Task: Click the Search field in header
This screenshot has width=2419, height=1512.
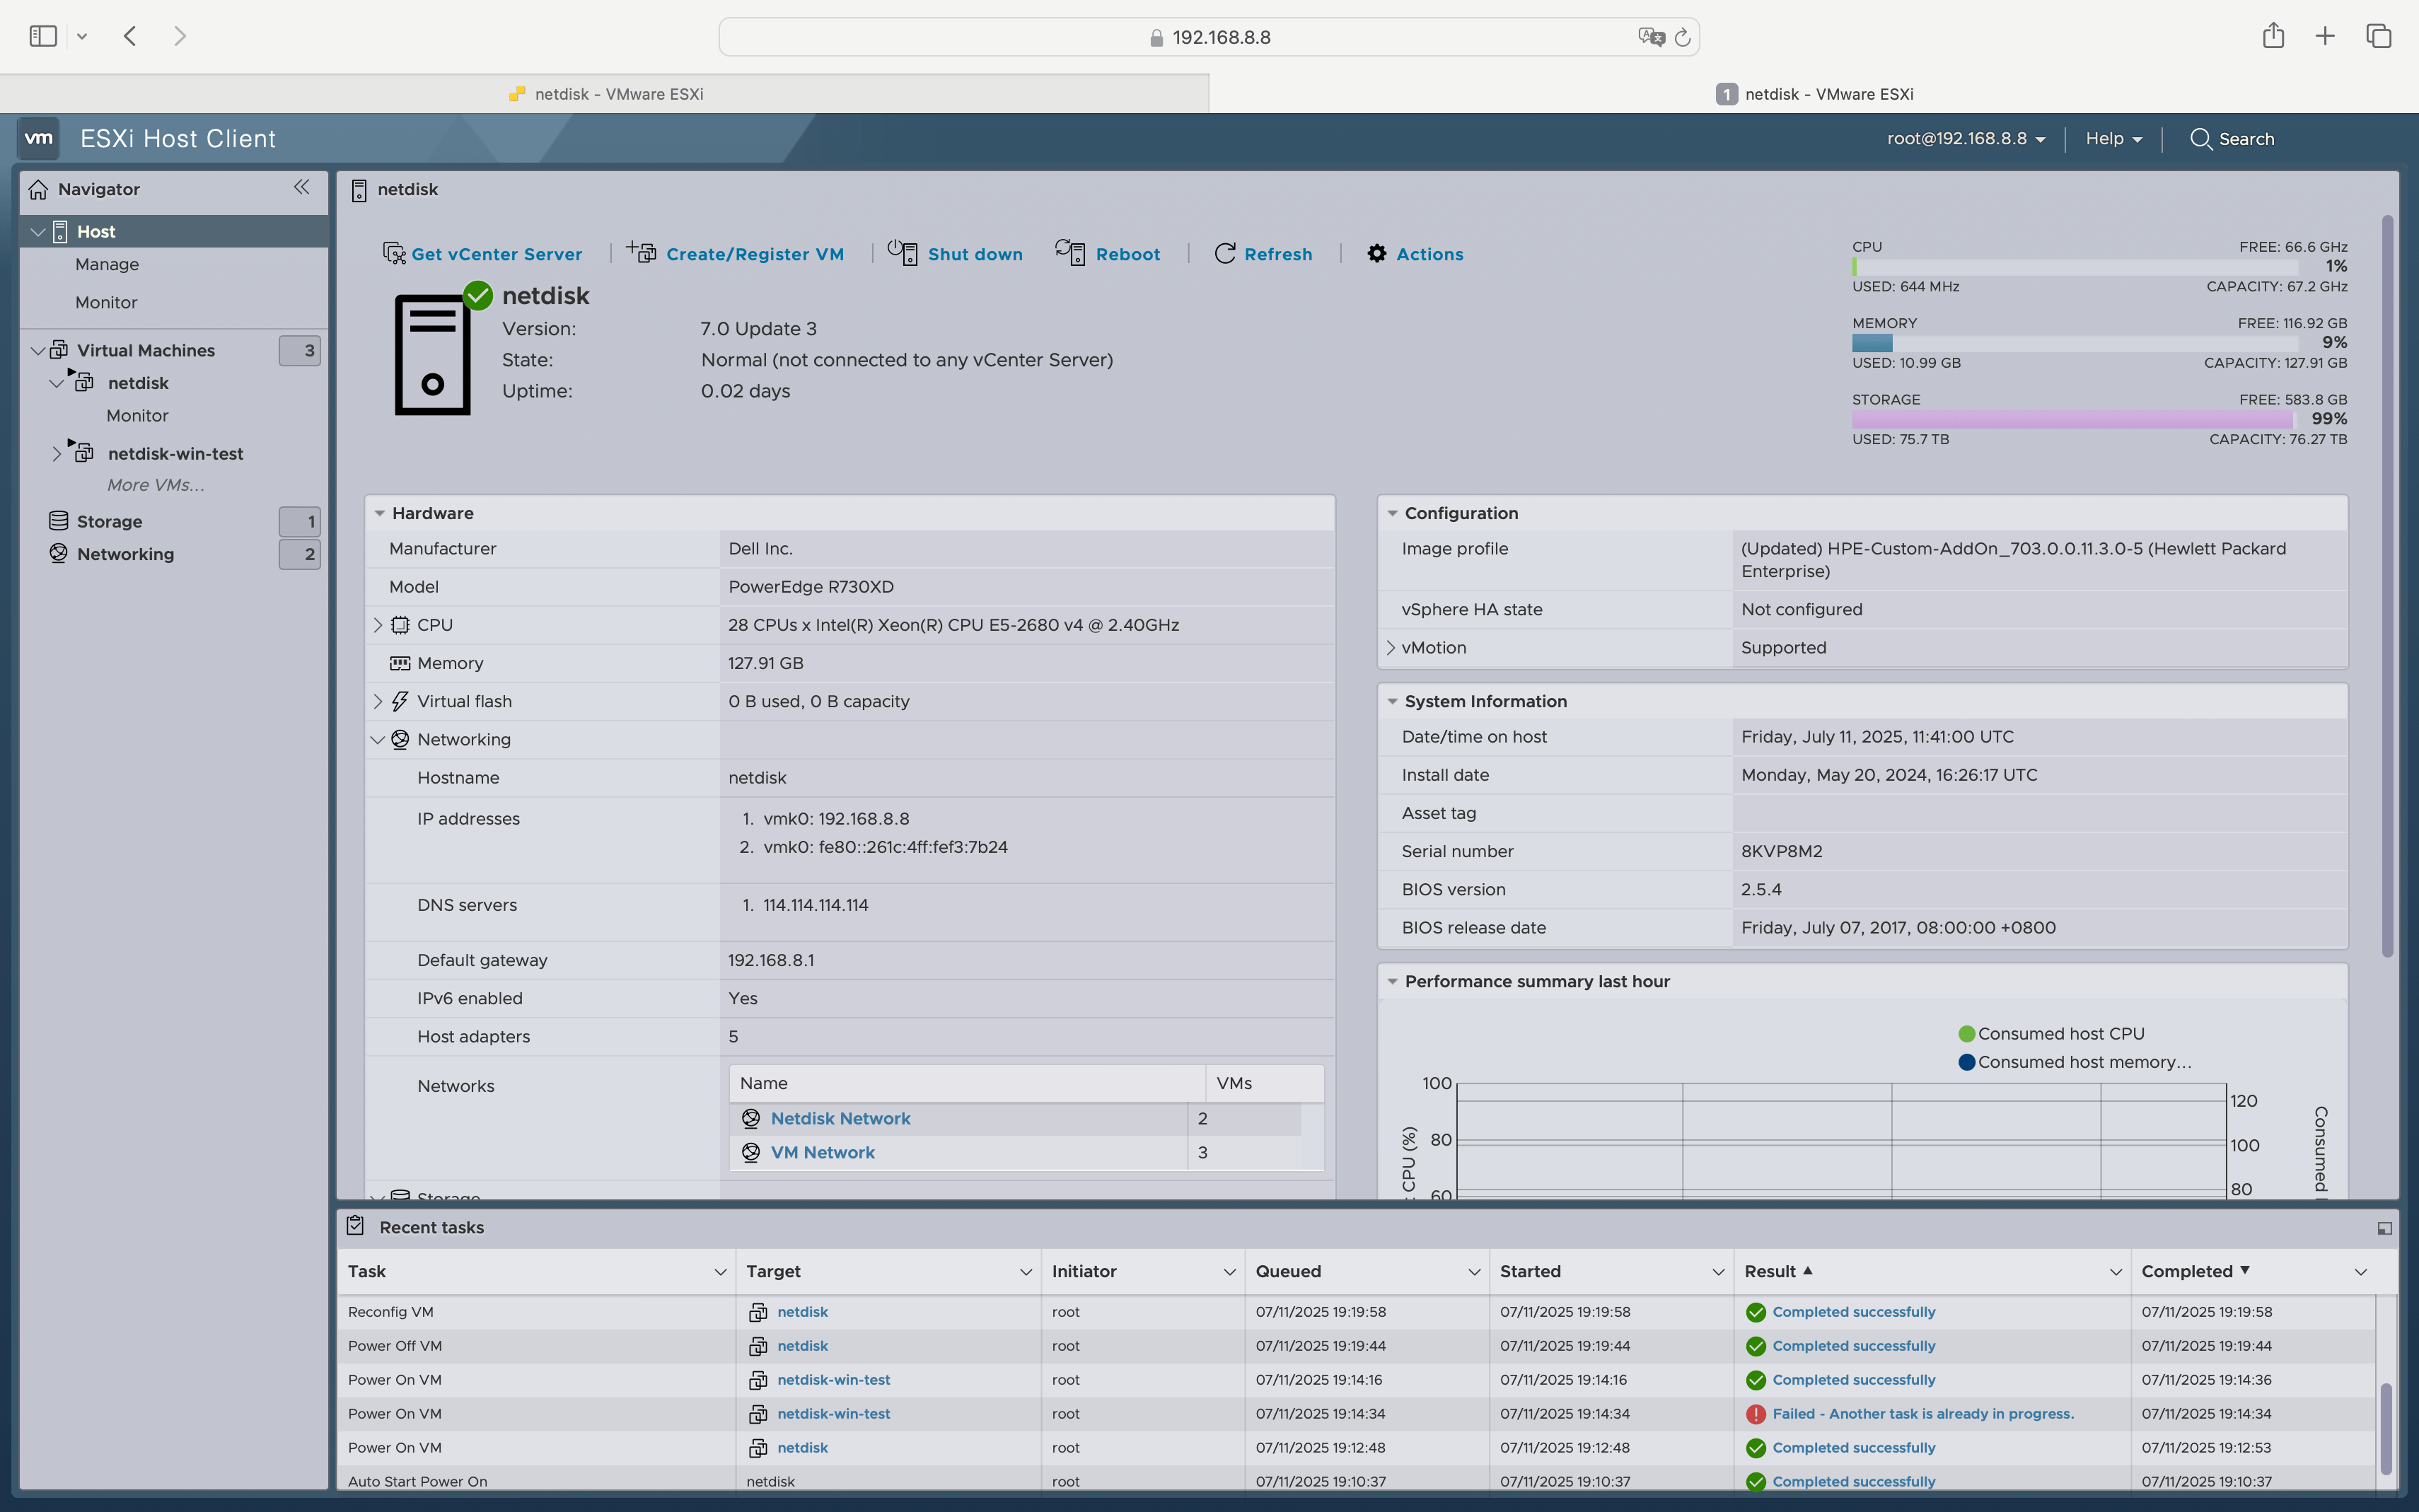Action: pos(2246,138)
